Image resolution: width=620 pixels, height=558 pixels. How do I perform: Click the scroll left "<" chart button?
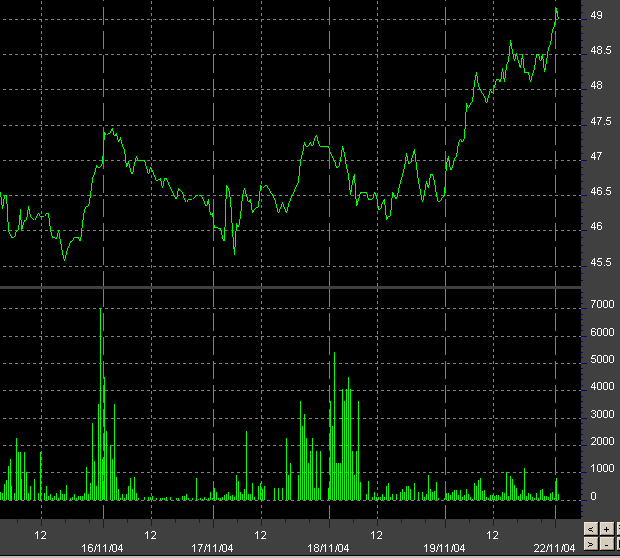click(591, 528)
